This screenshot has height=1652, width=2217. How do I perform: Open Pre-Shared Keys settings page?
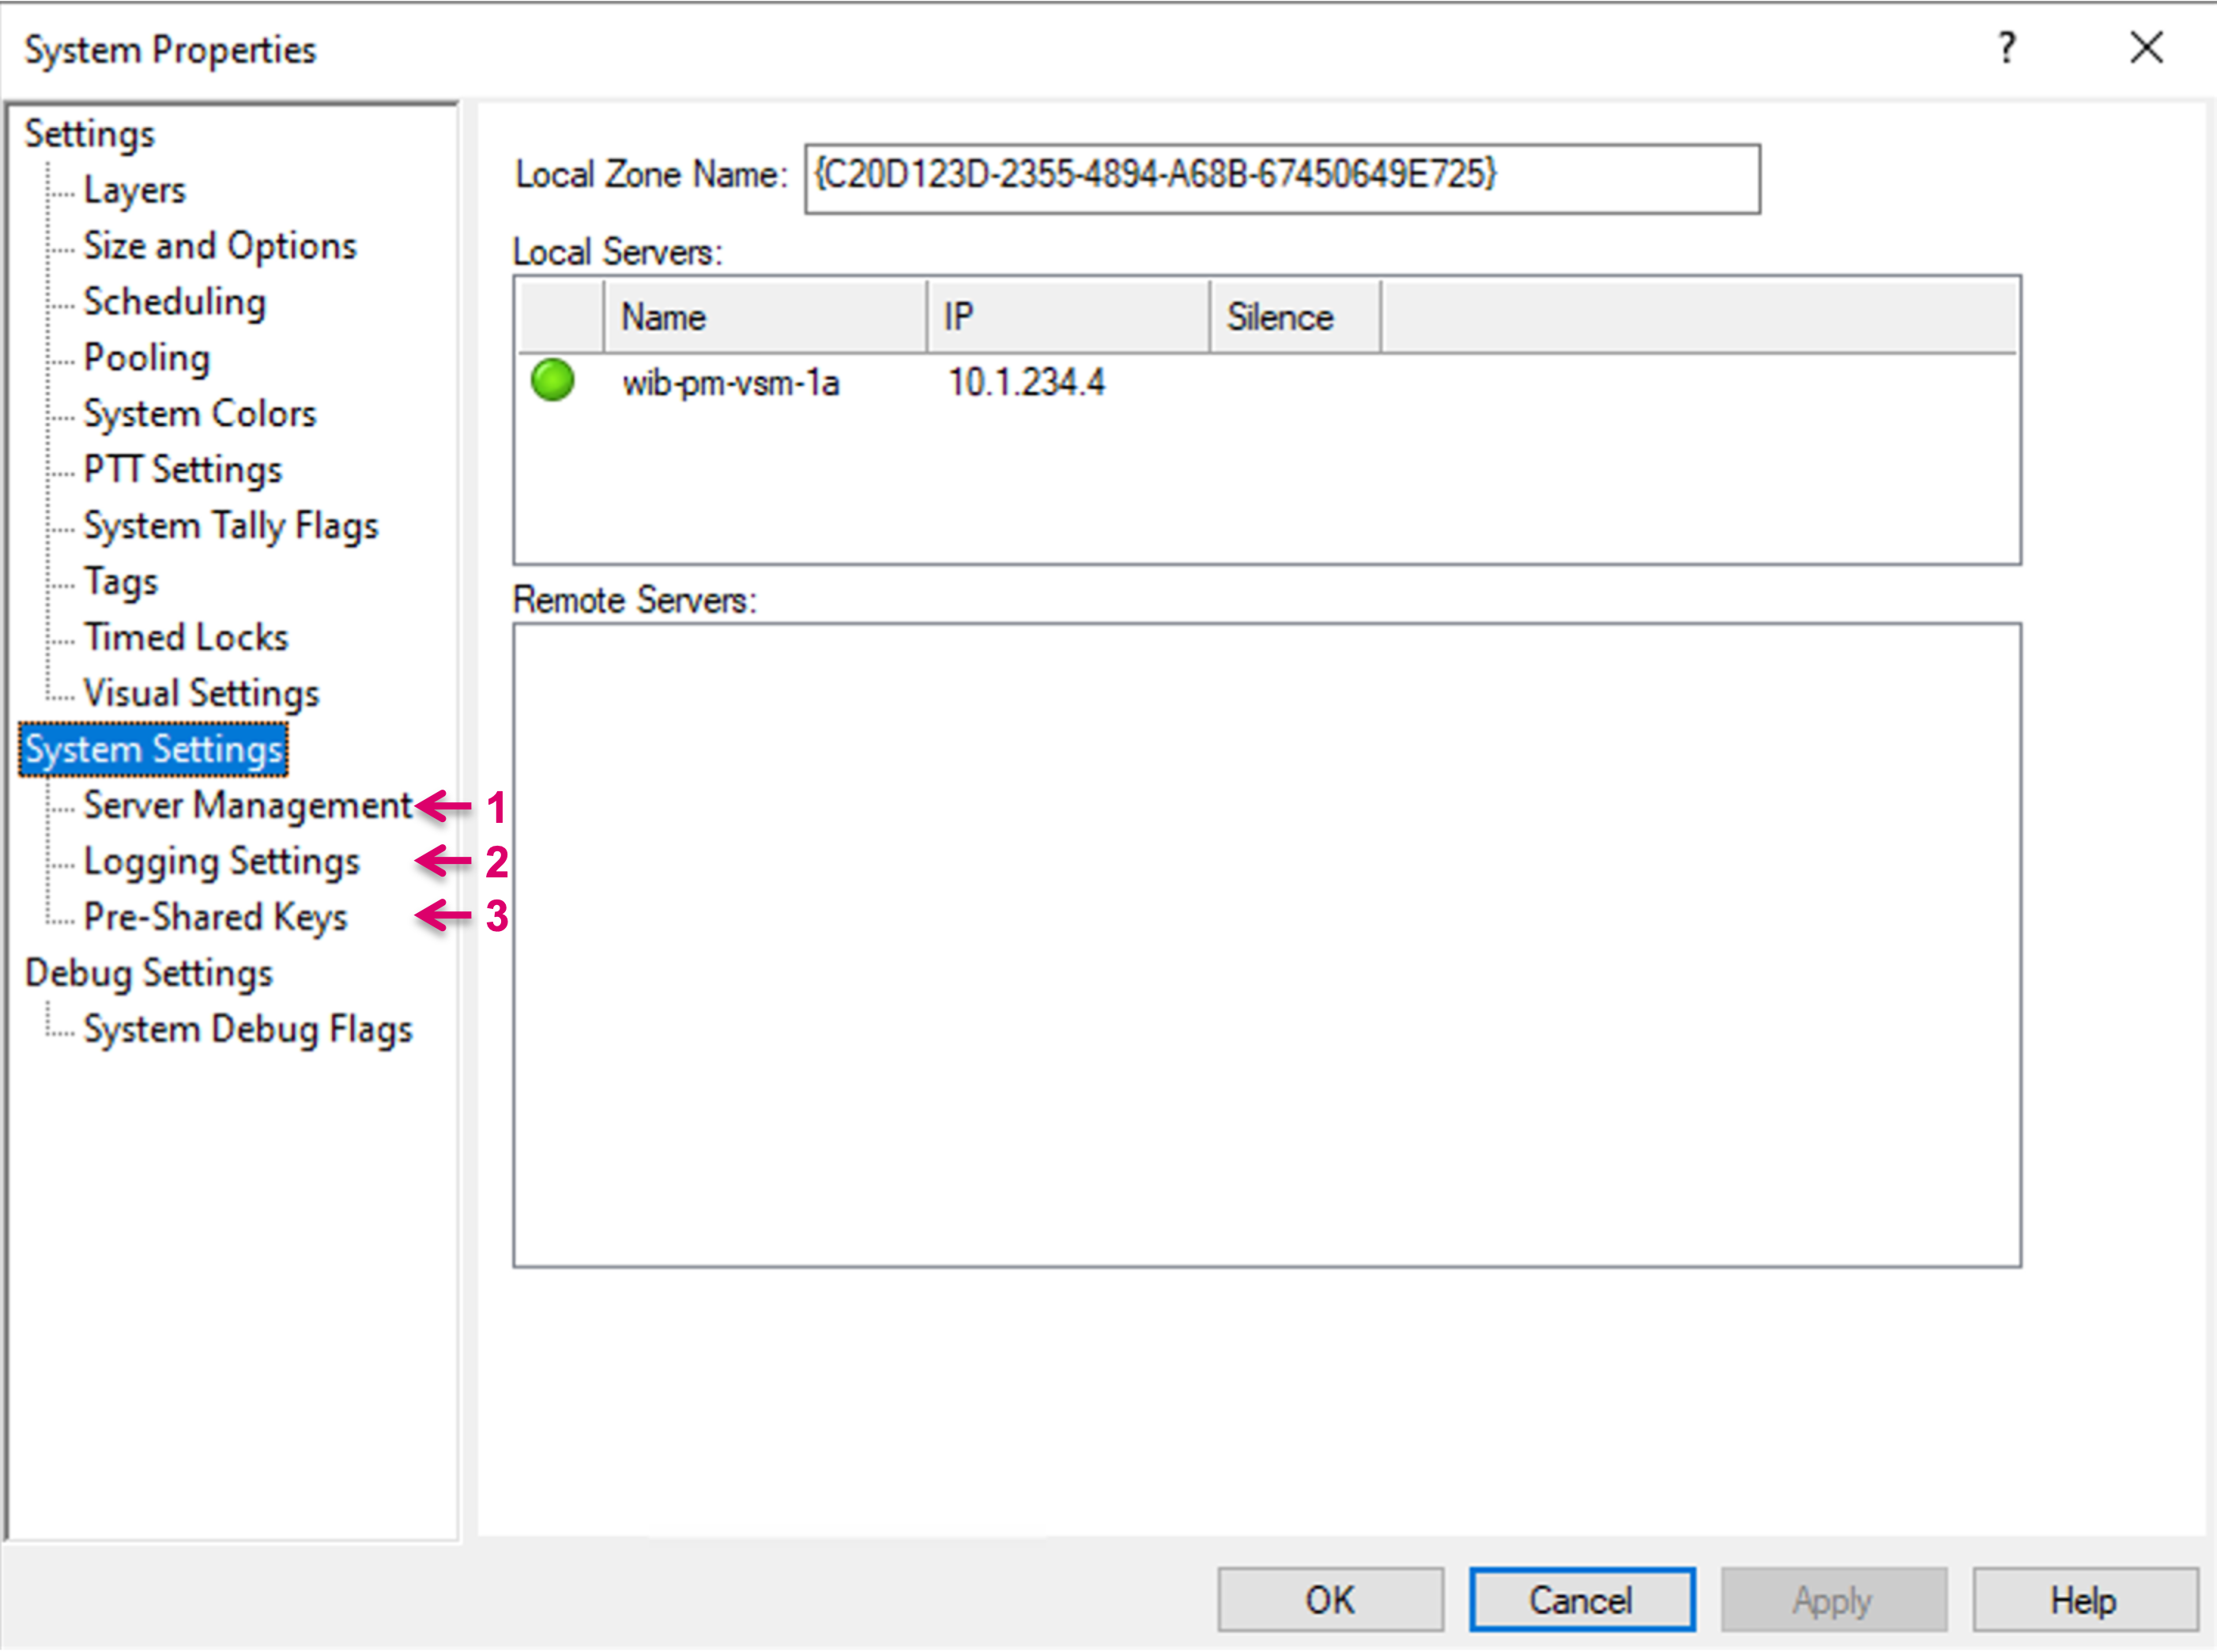[x=215, y=918]
